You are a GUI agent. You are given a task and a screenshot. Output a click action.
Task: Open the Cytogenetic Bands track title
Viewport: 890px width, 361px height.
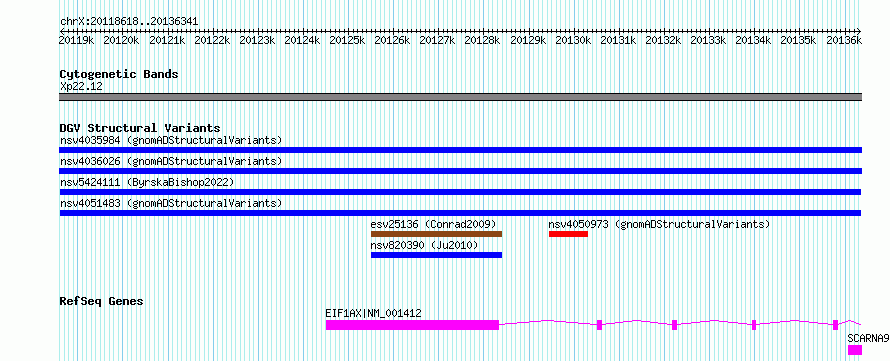pos(119,74)
